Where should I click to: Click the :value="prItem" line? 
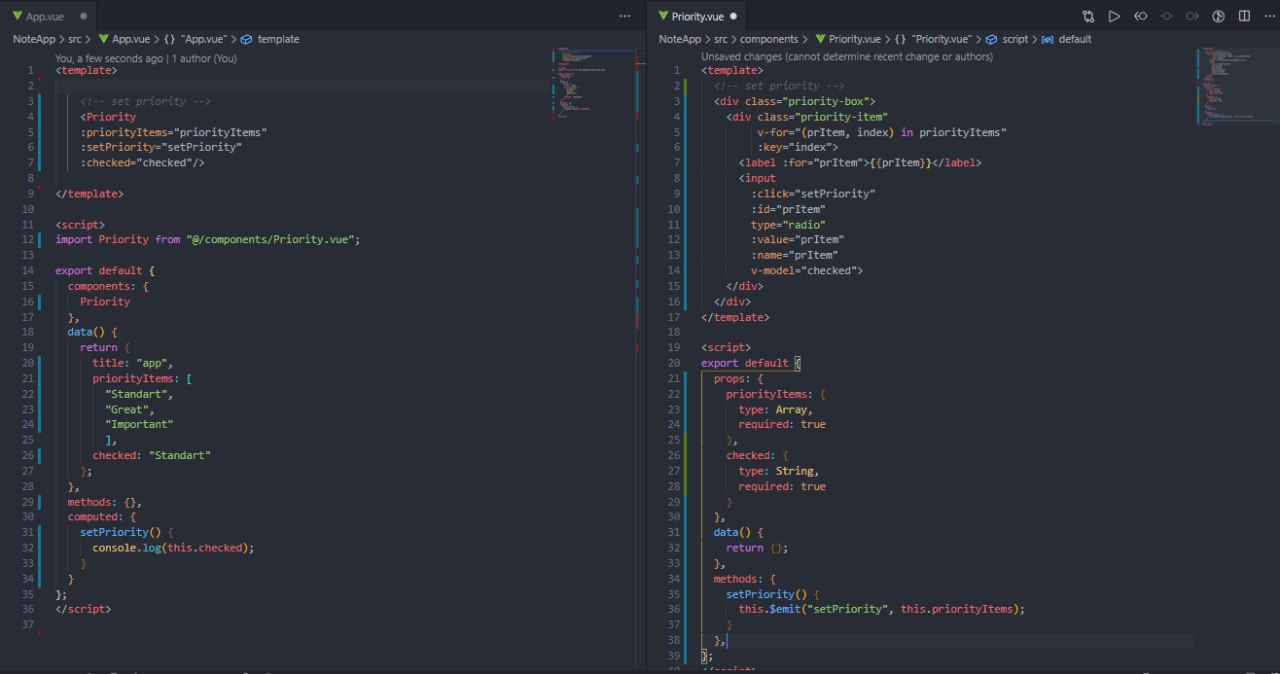798,239
